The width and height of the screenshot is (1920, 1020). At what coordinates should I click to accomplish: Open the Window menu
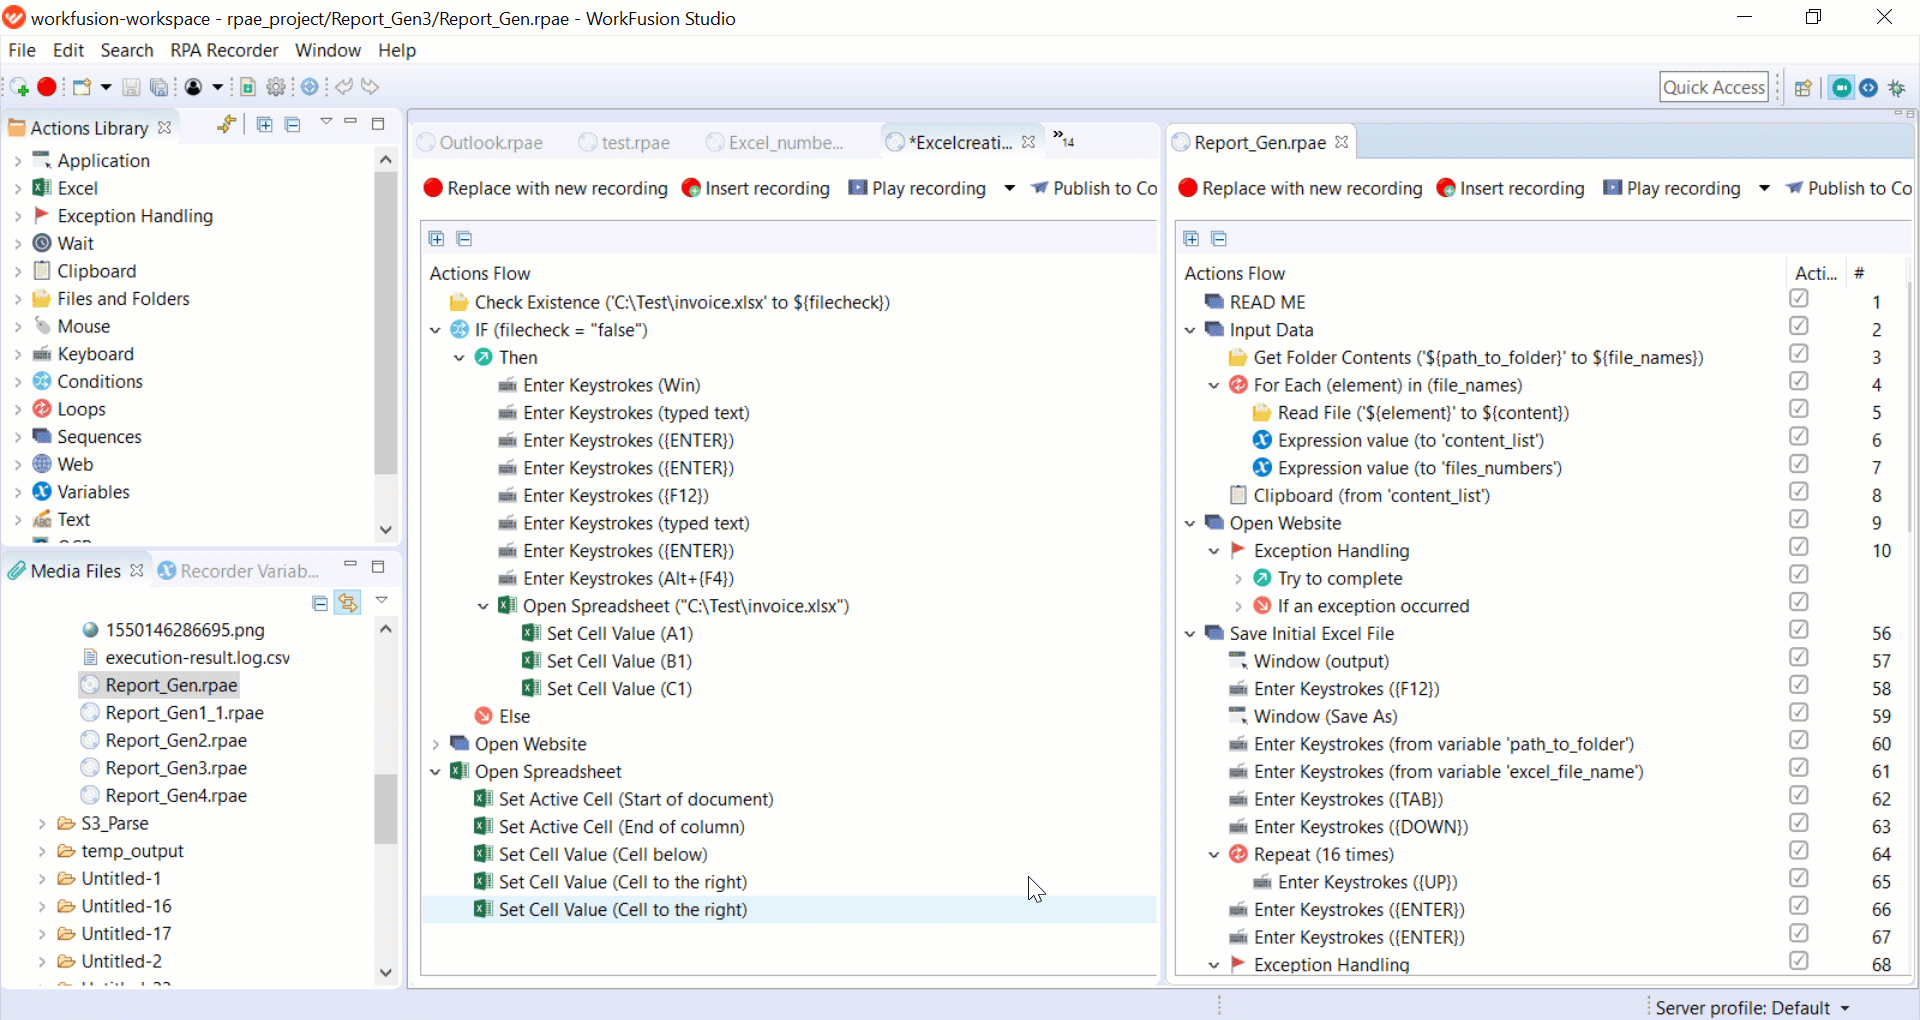coord(328,50)
